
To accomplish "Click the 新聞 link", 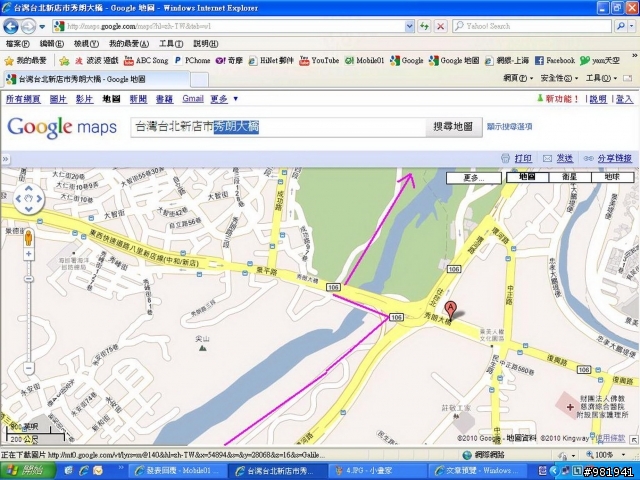I will tap(138, 99).
